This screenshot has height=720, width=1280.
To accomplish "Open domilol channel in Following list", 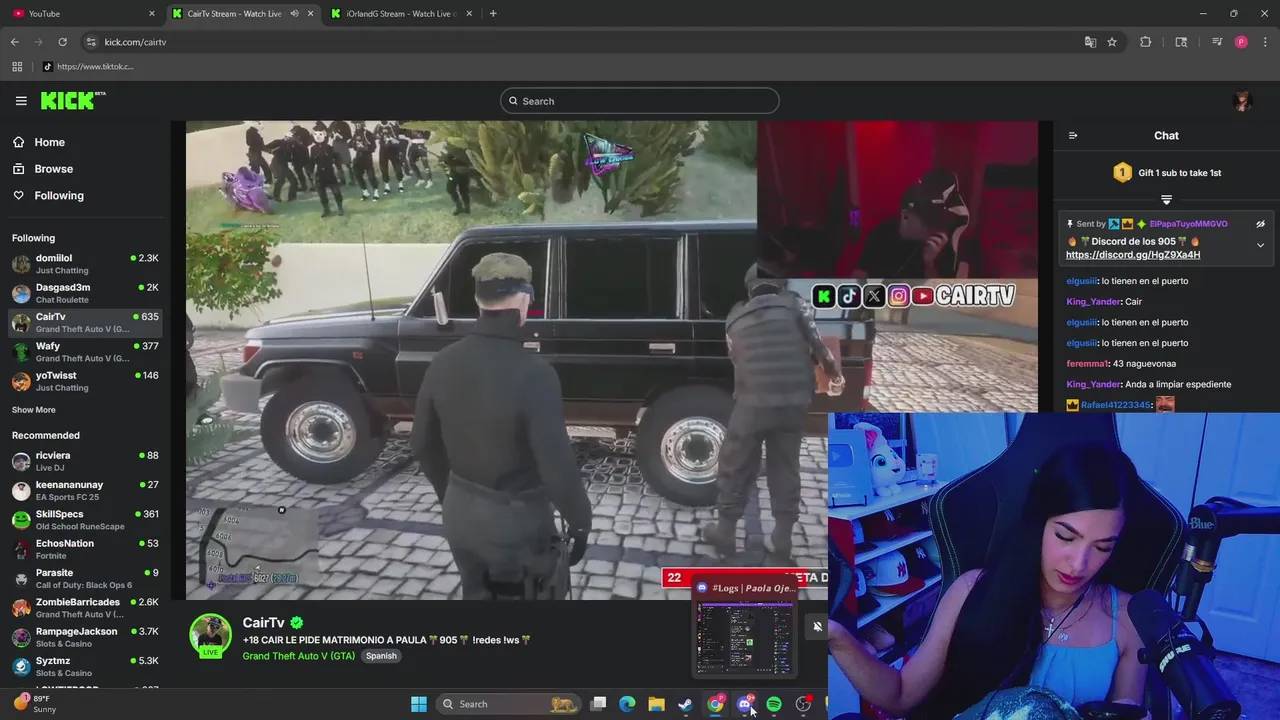I will [85, 264].
